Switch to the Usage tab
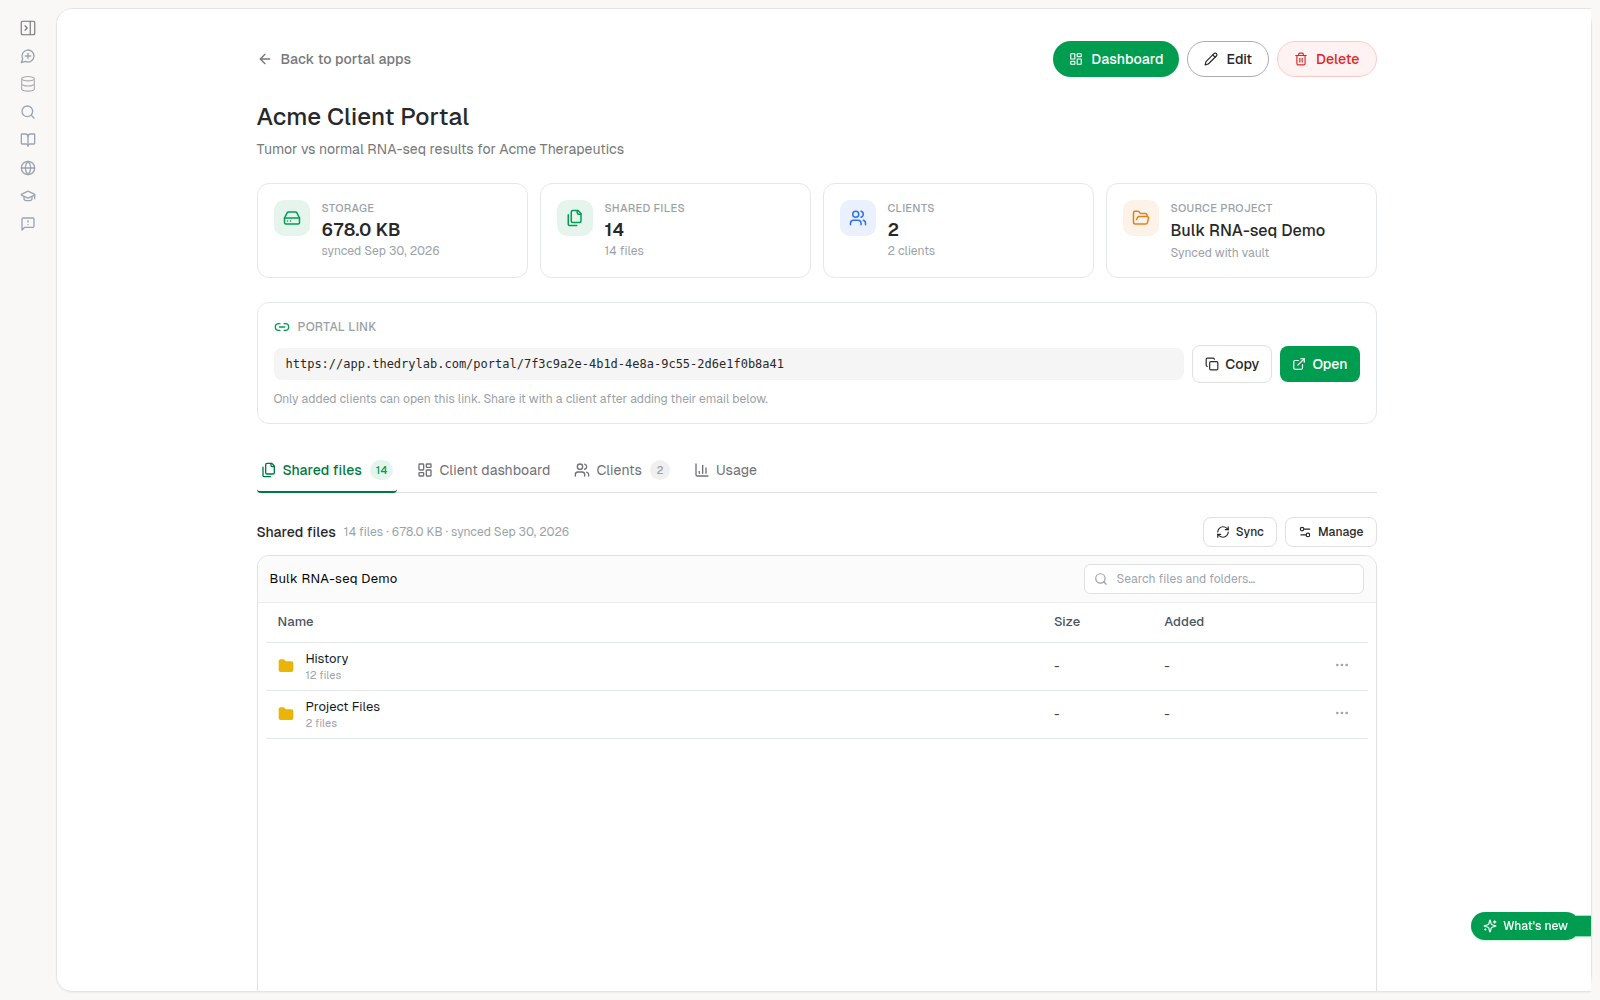 coord(726,470)
